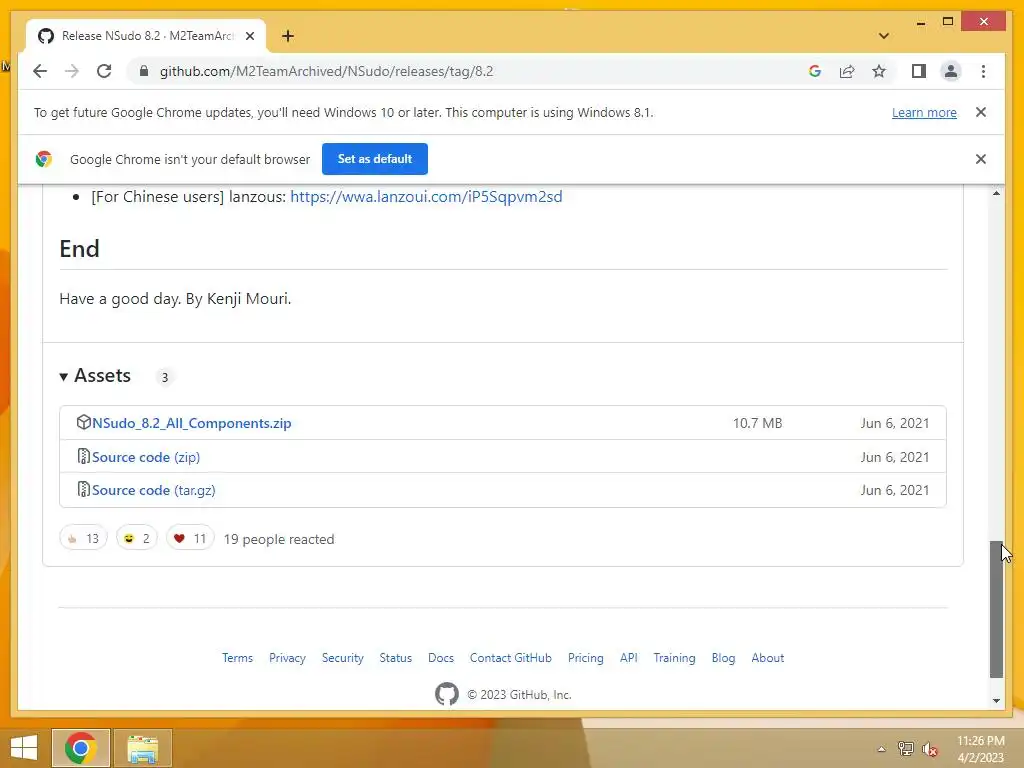
Task: View site information via the lock icon
Action: click(144, 71)
